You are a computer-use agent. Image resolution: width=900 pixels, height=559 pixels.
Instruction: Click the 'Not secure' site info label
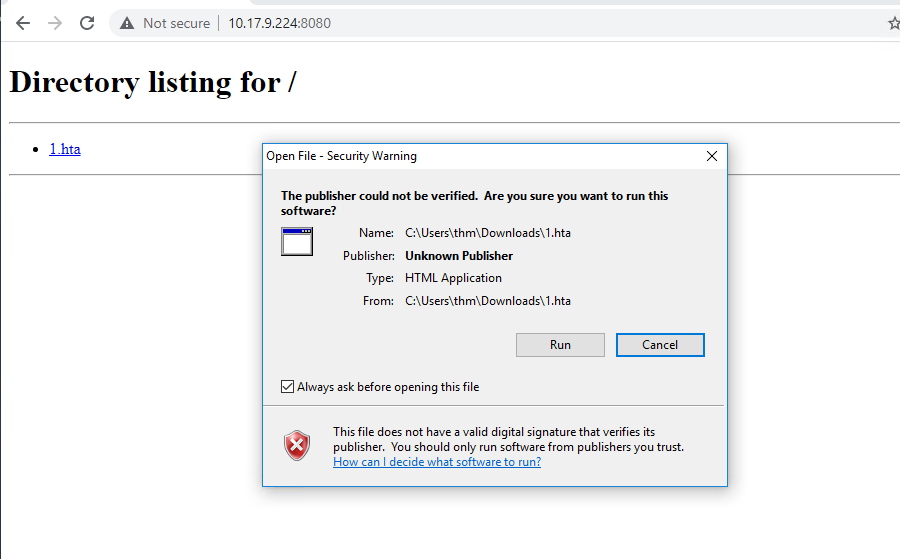(x=176, y=23)
